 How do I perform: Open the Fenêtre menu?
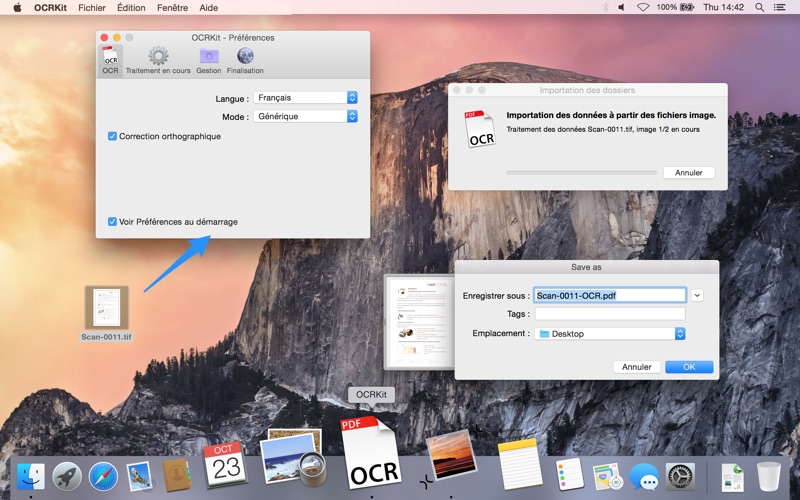(172, 8)
